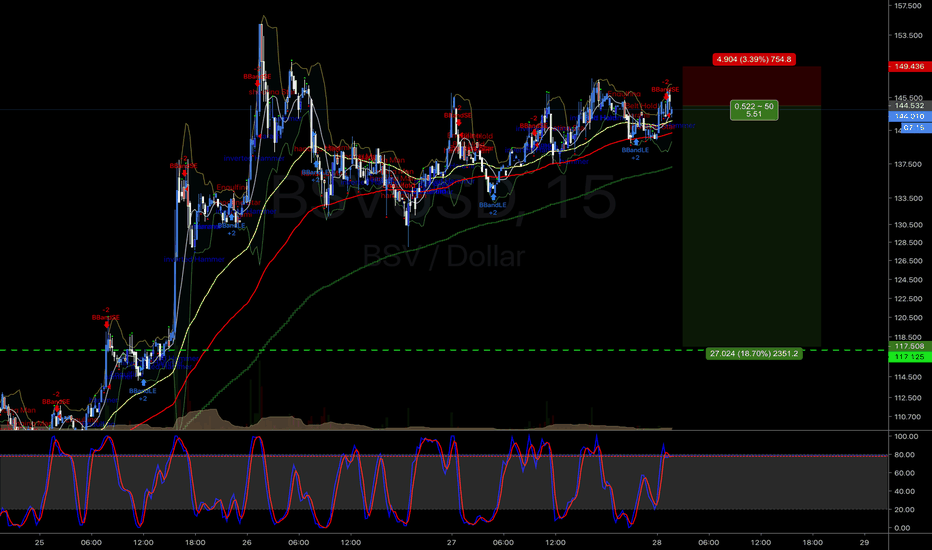
Task: Click the 133.500 price scale label
Action: click(x=908, y=199)
